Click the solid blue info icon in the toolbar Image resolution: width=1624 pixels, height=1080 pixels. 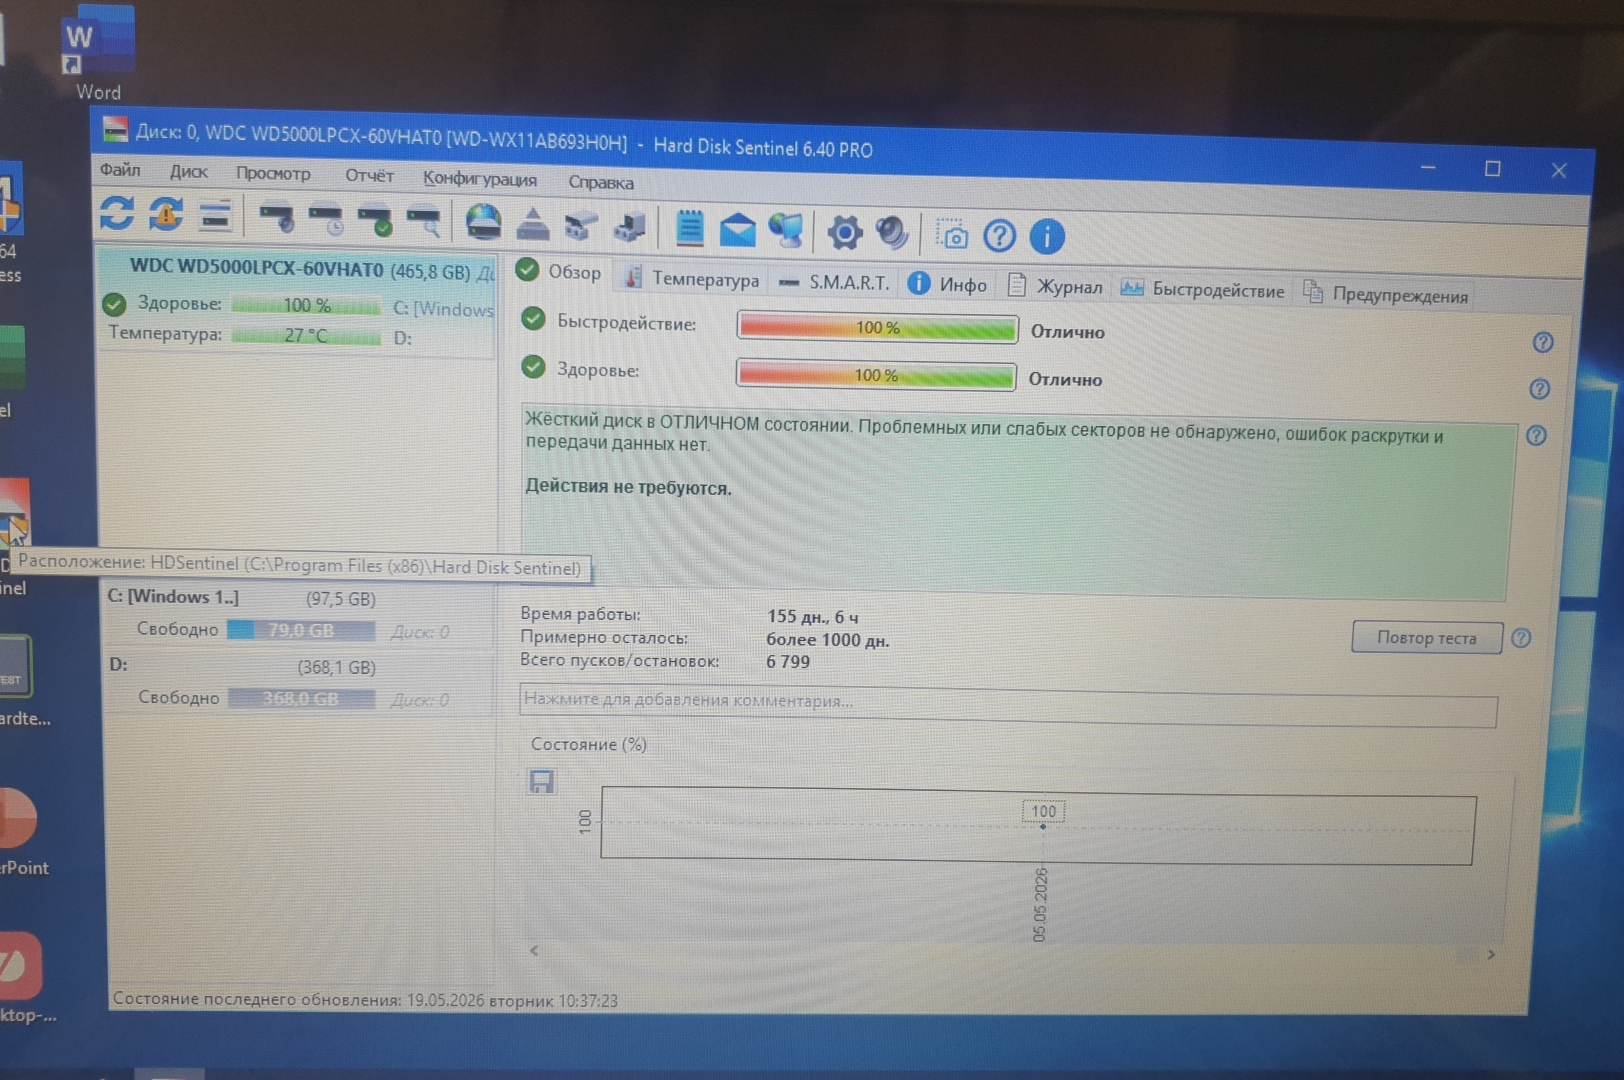1047,237
